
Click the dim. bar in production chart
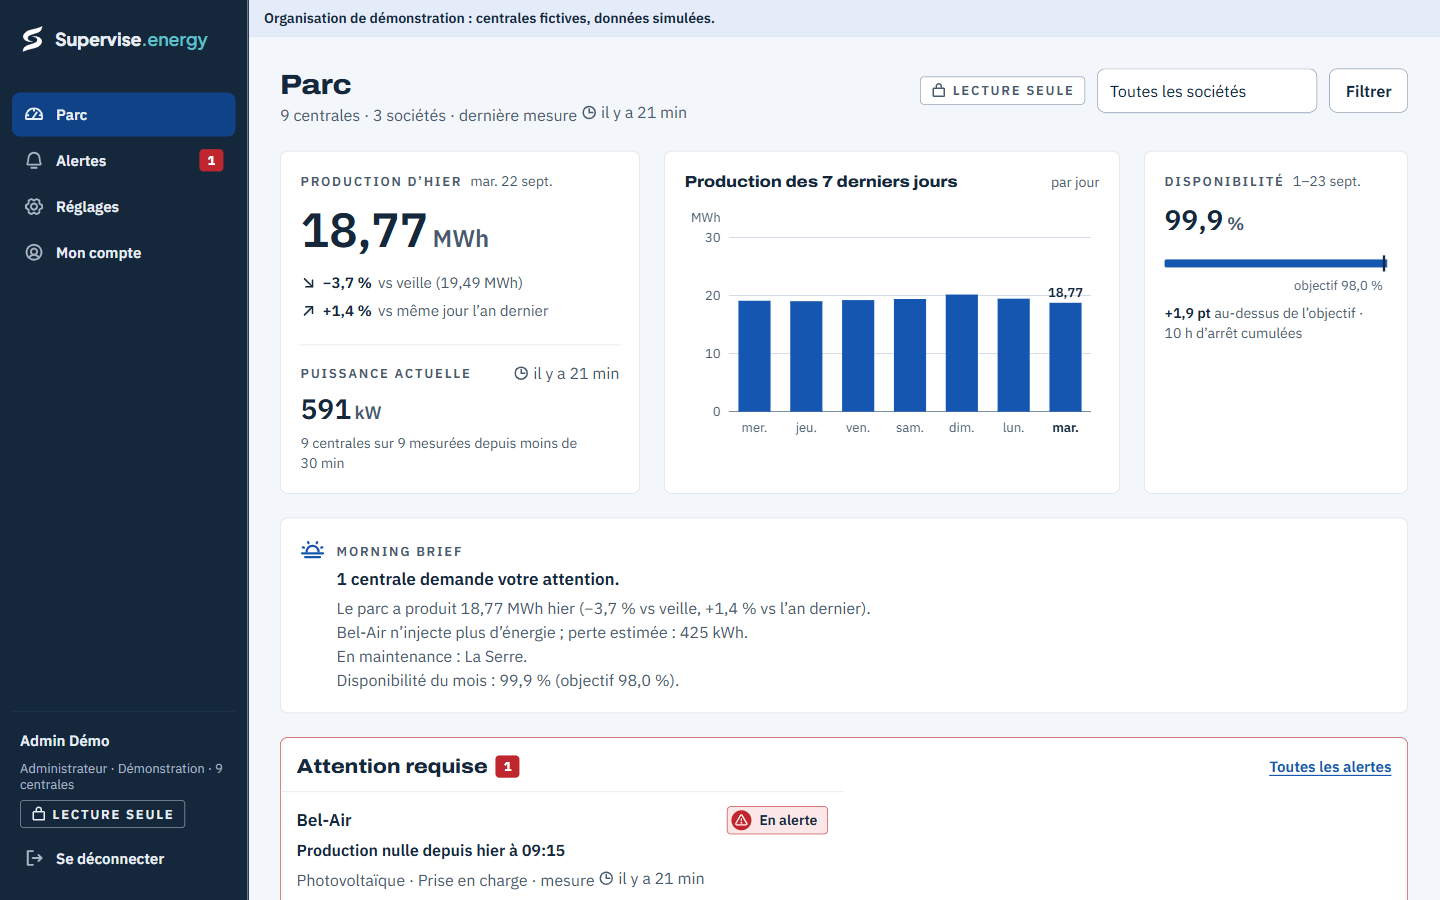tap(962, 353)
